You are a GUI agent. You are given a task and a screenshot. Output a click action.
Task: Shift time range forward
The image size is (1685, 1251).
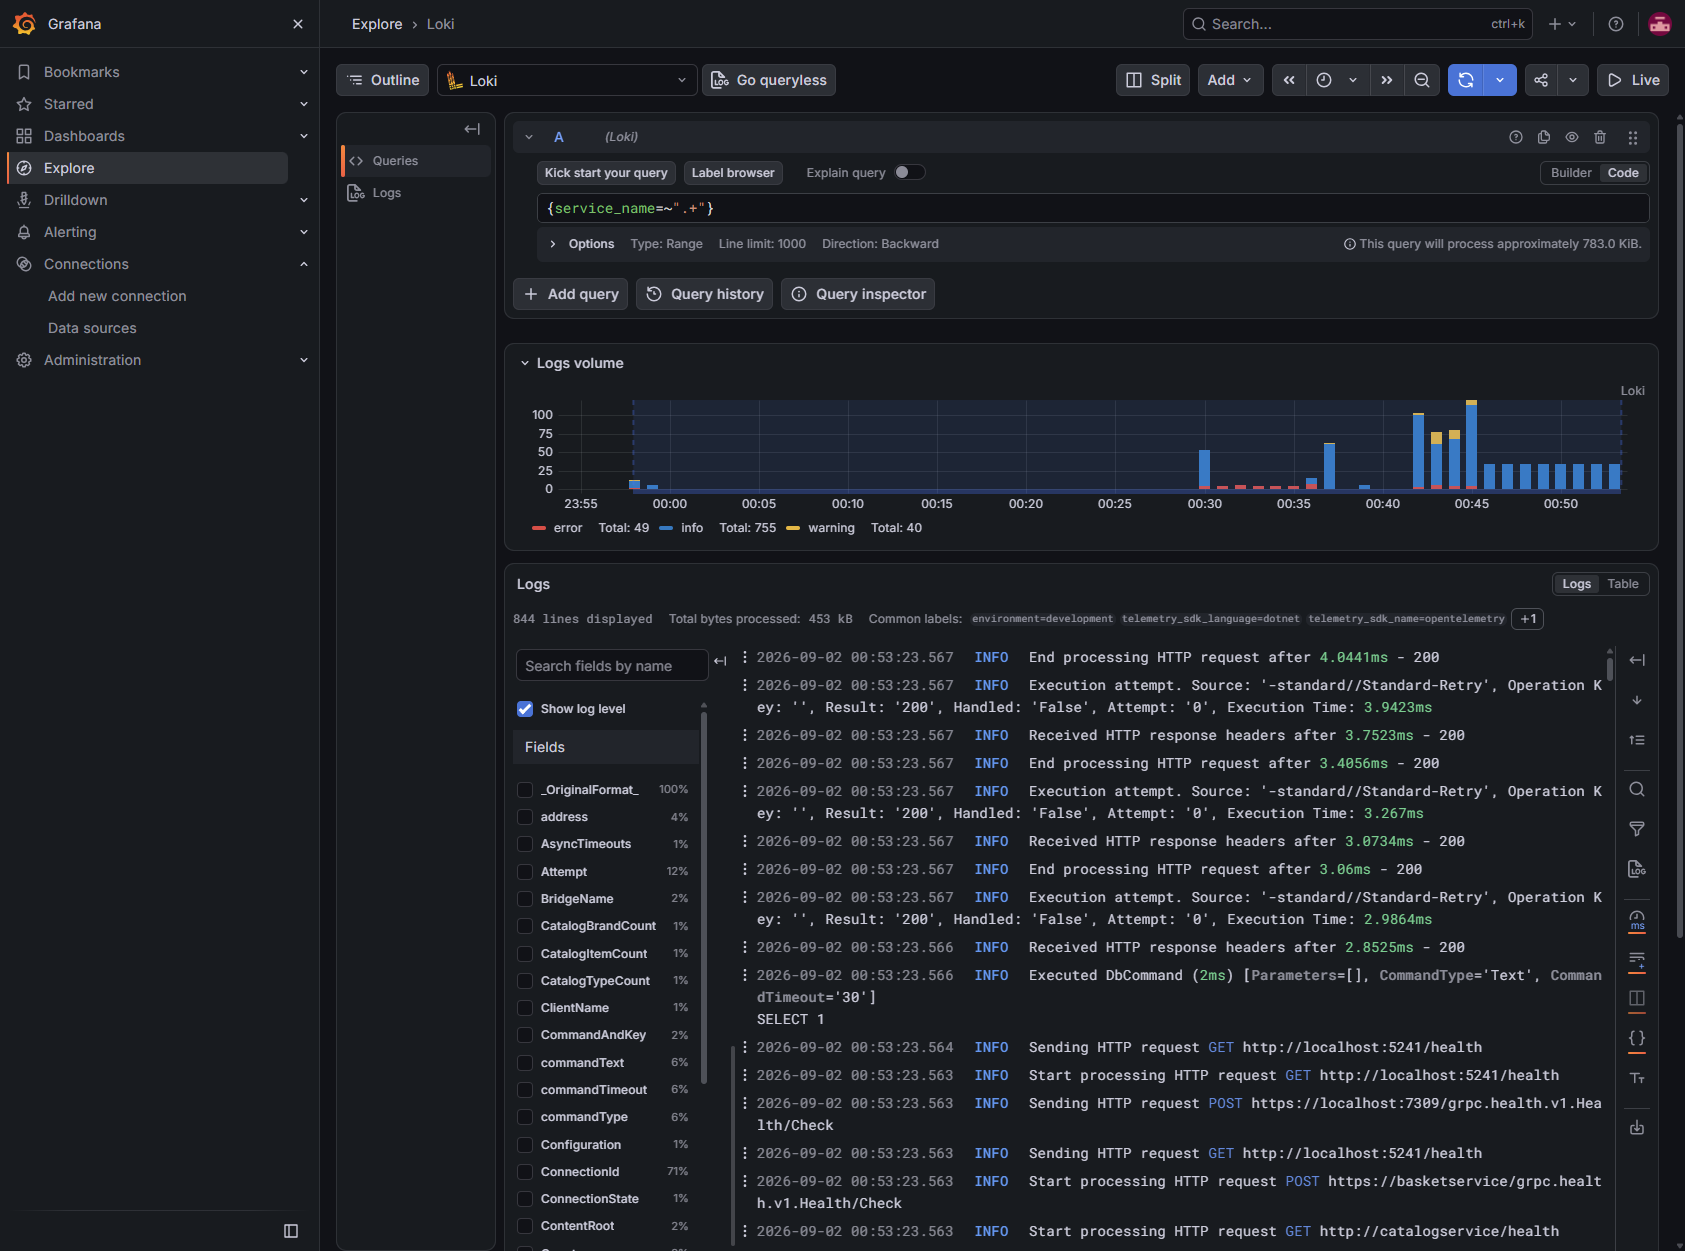pyautogui.click(x=1386, y=80)
